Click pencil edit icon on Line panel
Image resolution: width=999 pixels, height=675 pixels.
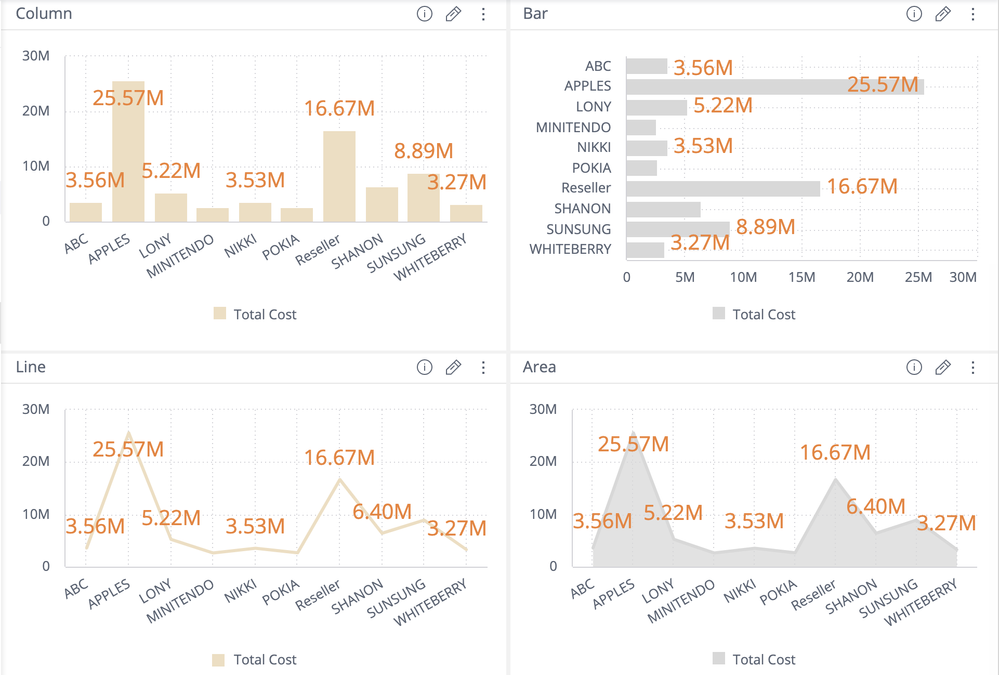(x=453, y=367)
